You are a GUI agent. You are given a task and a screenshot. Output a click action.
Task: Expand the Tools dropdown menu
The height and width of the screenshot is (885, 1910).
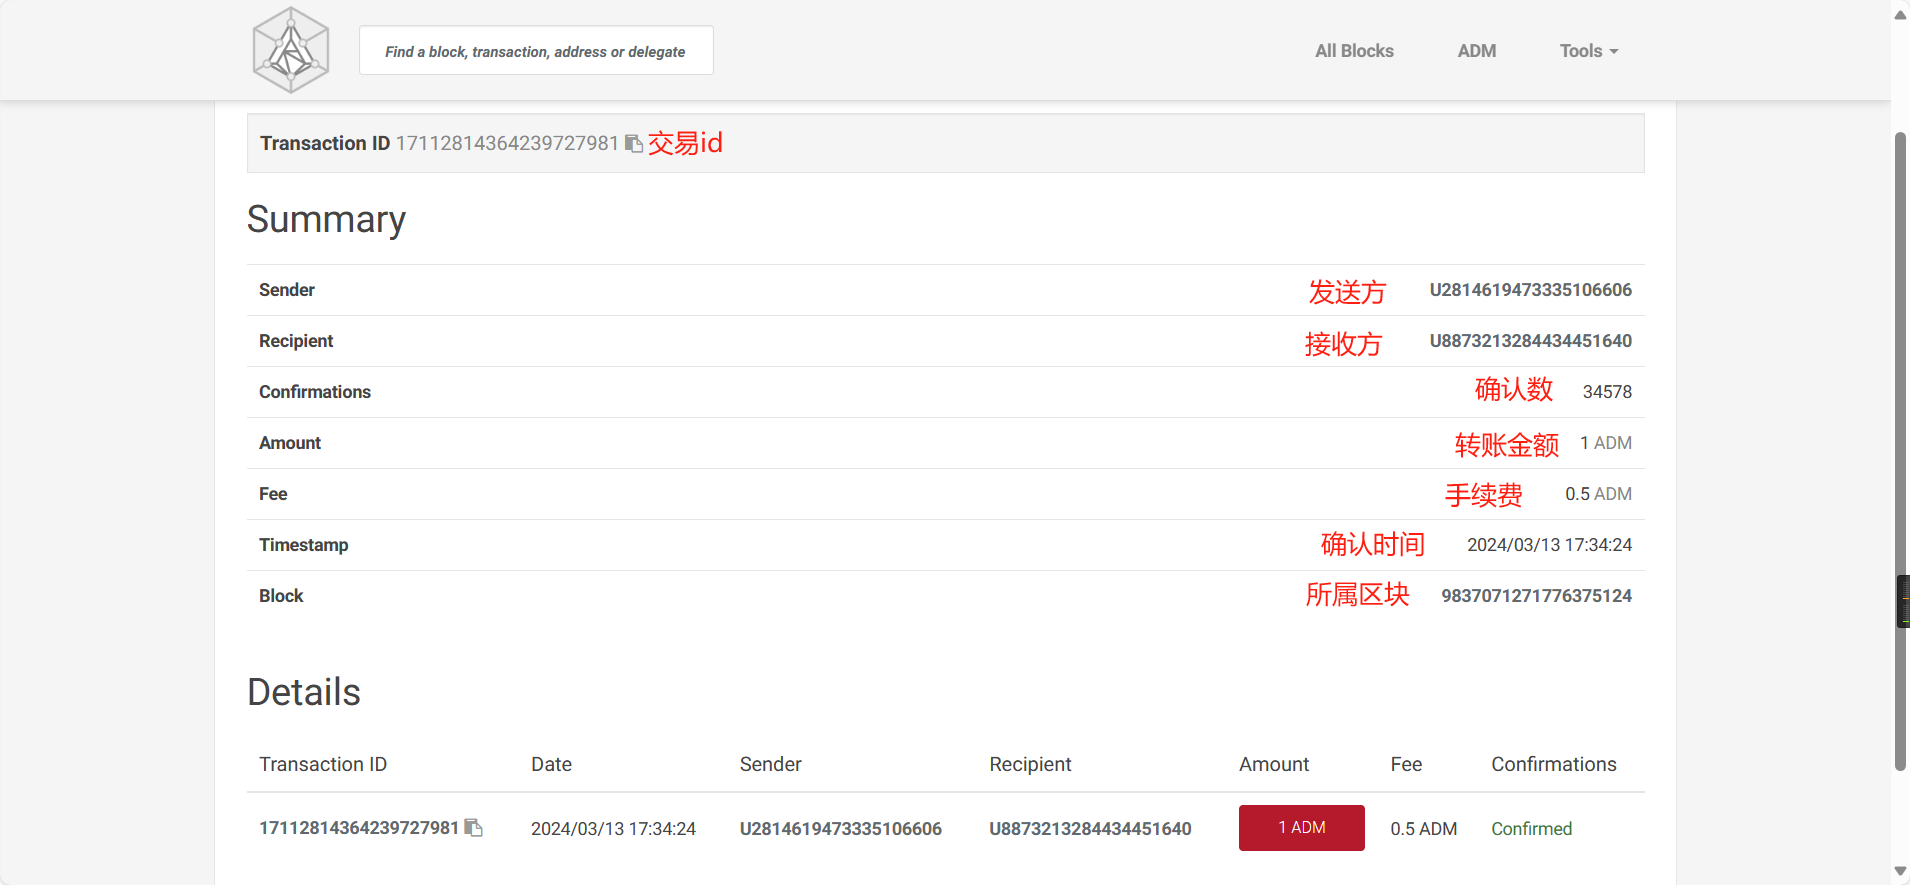1588,51
